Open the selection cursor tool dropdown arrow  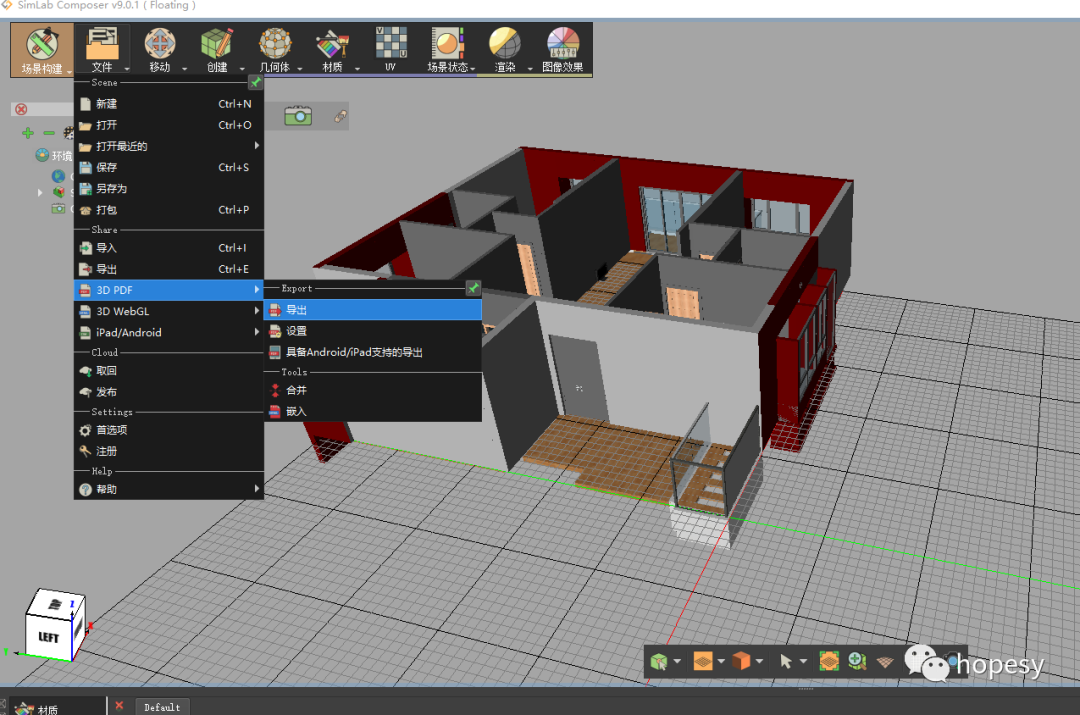(803, 661)
